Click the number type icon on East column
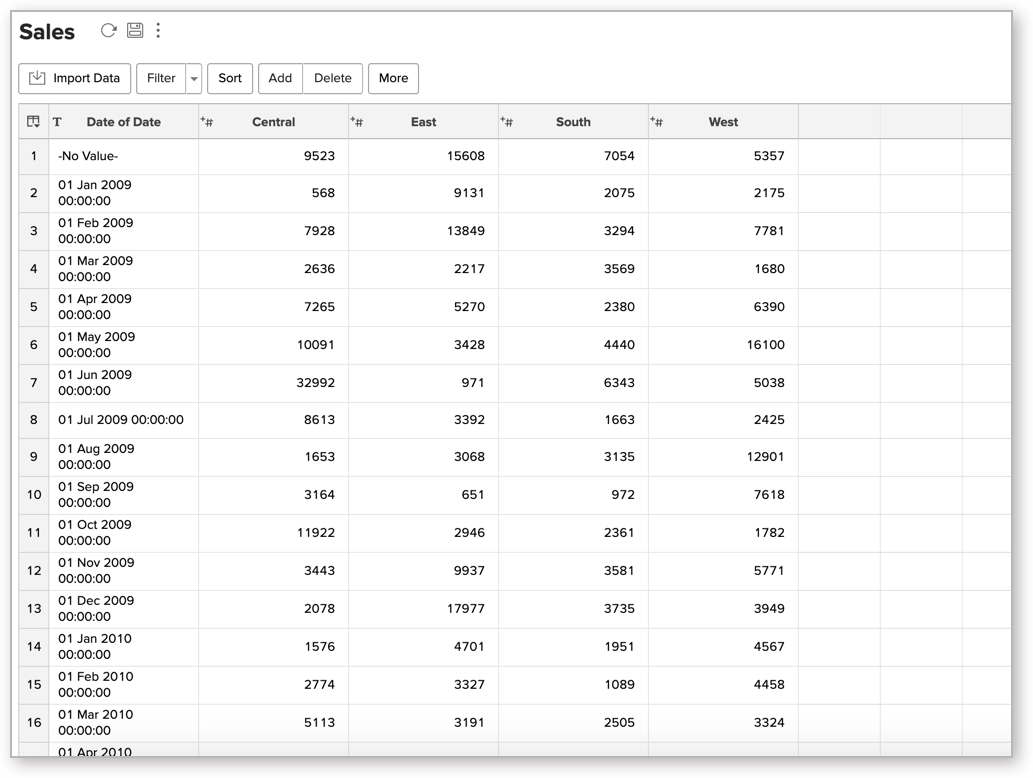 click(x=357, y=122)
